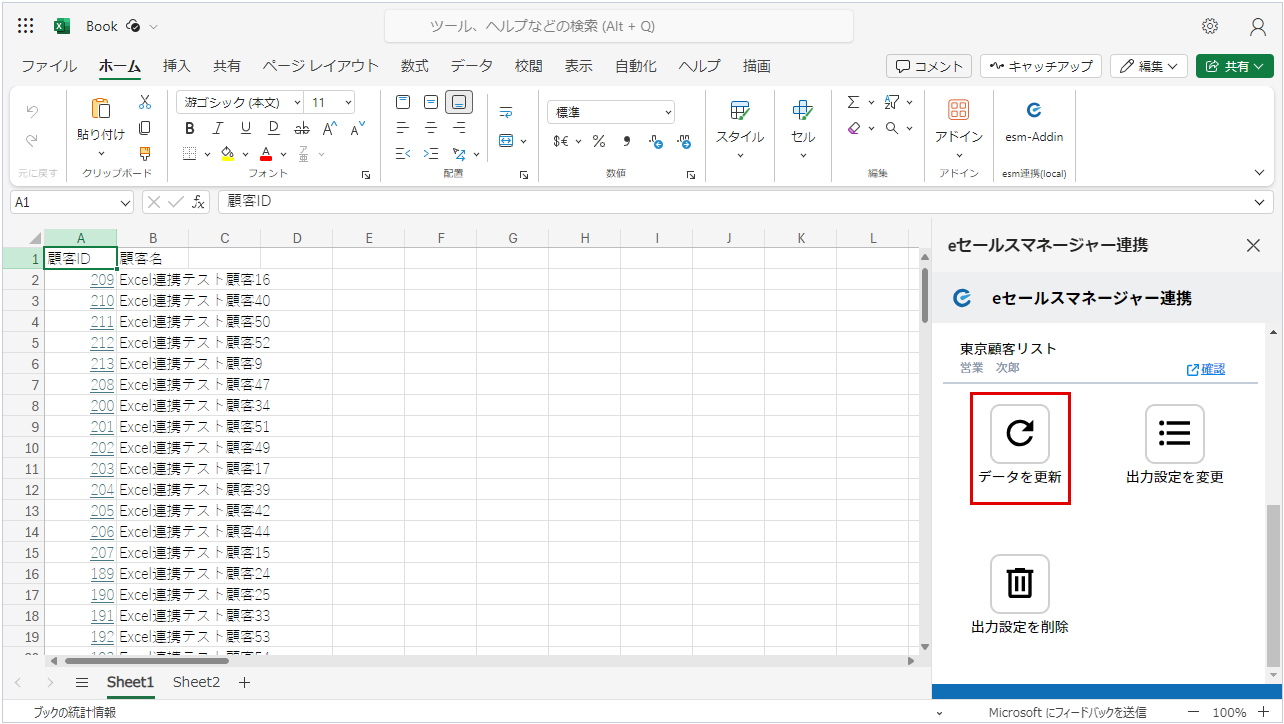Apply percent style format

599,141
